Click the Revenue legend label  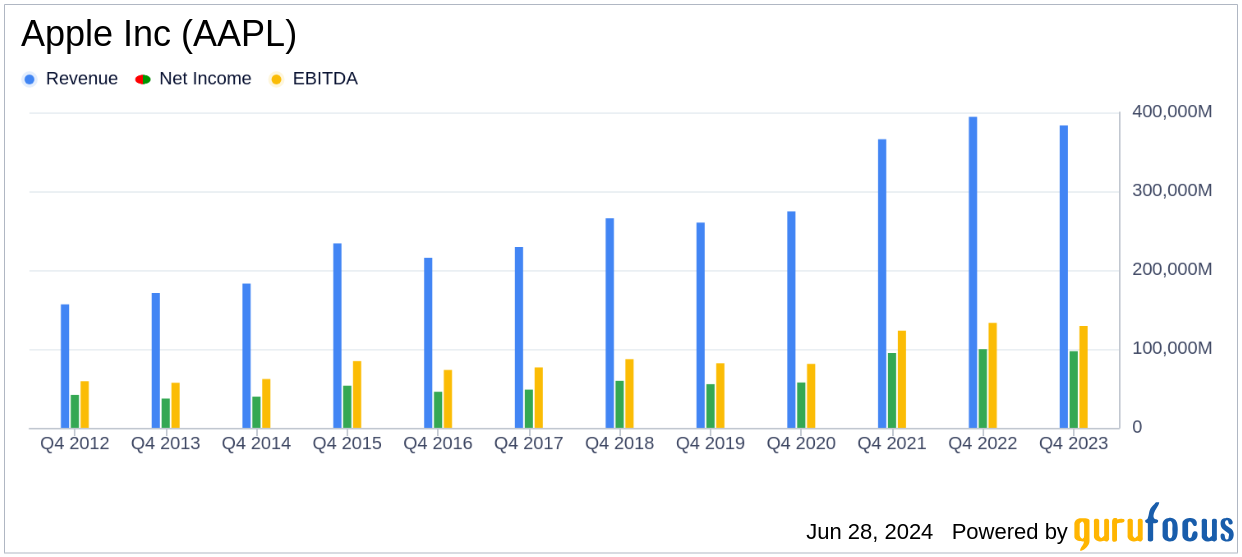[x=82, y=79]
